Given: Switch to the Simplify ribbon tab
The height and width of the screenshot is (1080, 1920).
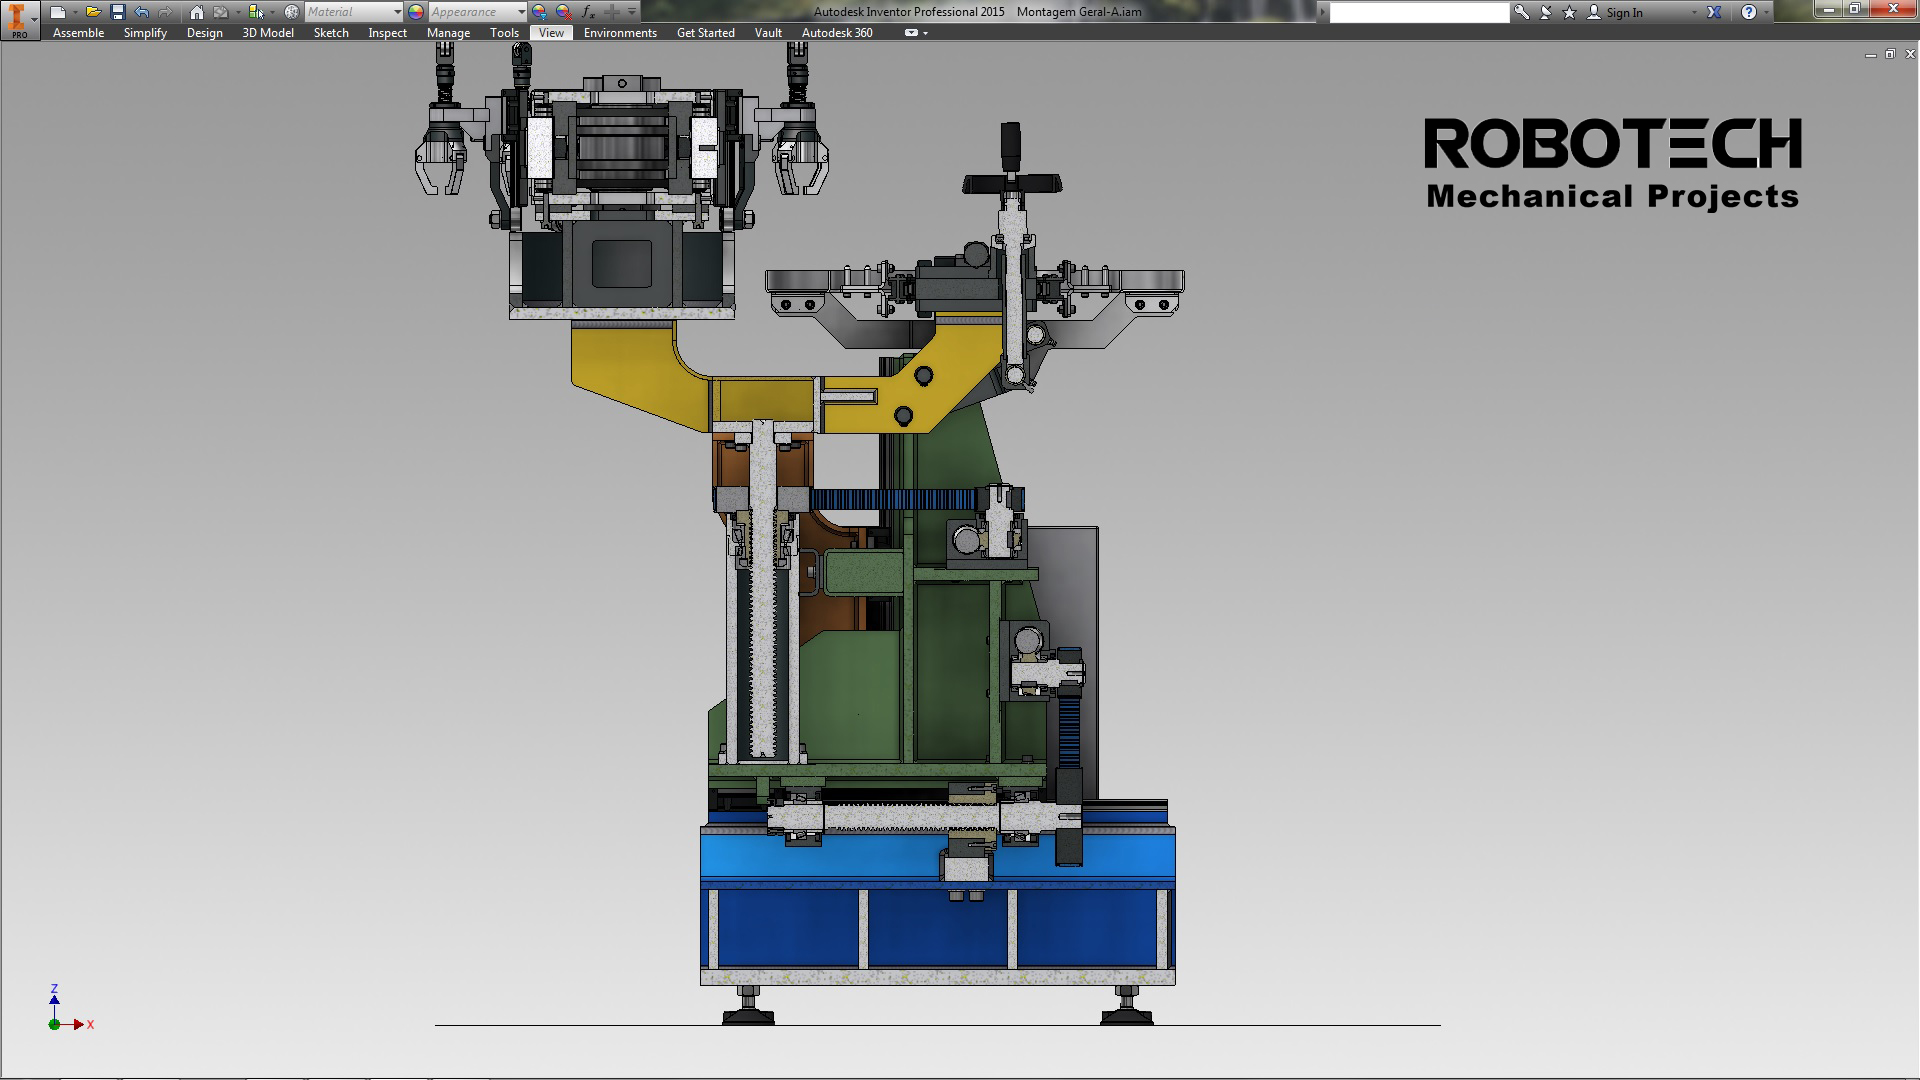Looking at the screenshot, I should coord(145,33).
